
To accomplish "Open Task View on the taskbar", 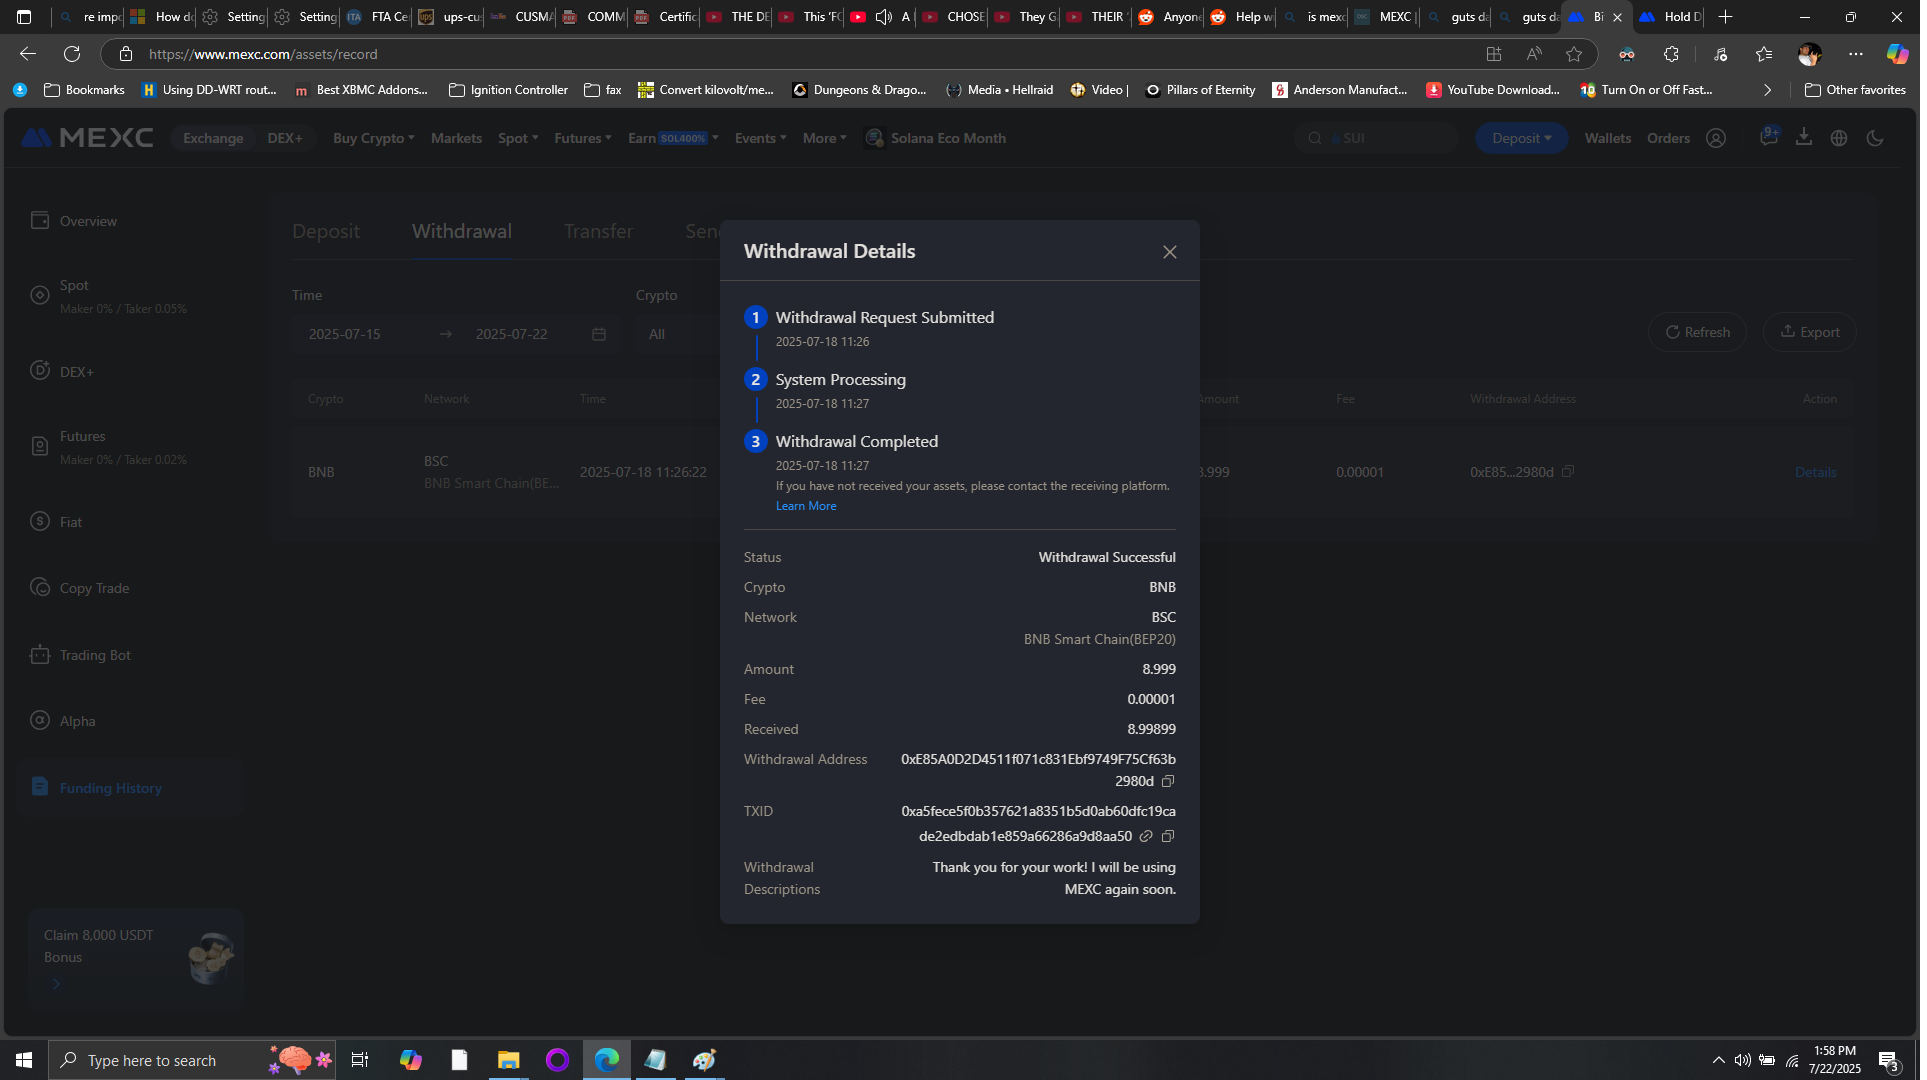I will 360,1060.
